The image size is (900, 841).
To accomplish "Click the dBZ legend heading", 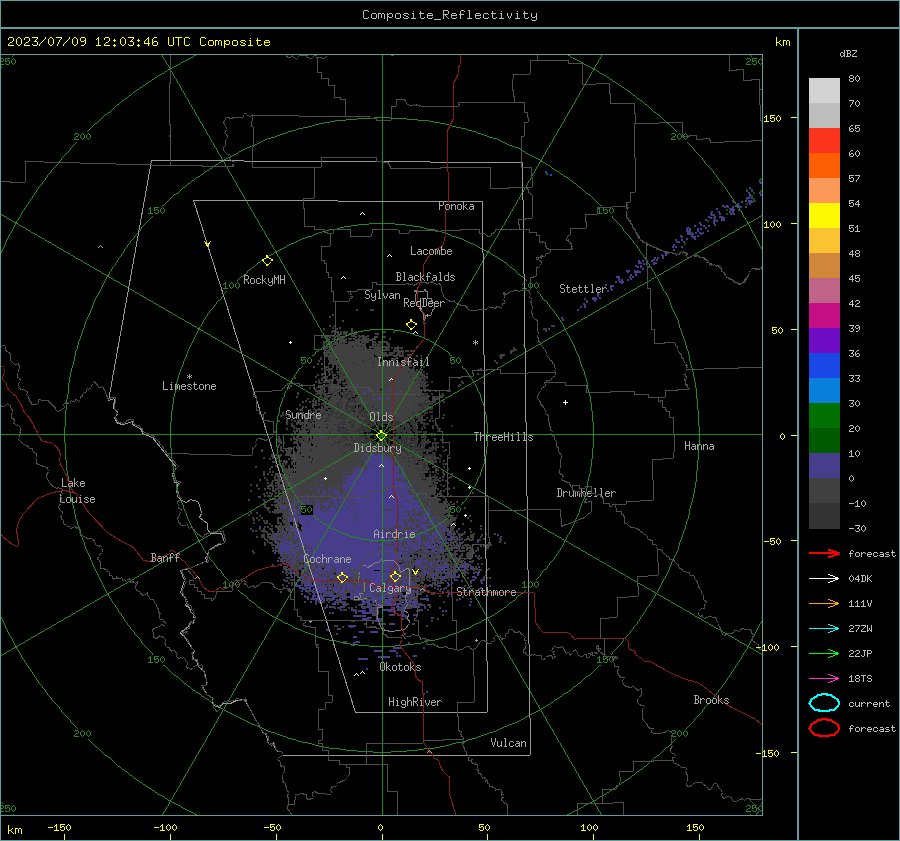I will 848,53.
